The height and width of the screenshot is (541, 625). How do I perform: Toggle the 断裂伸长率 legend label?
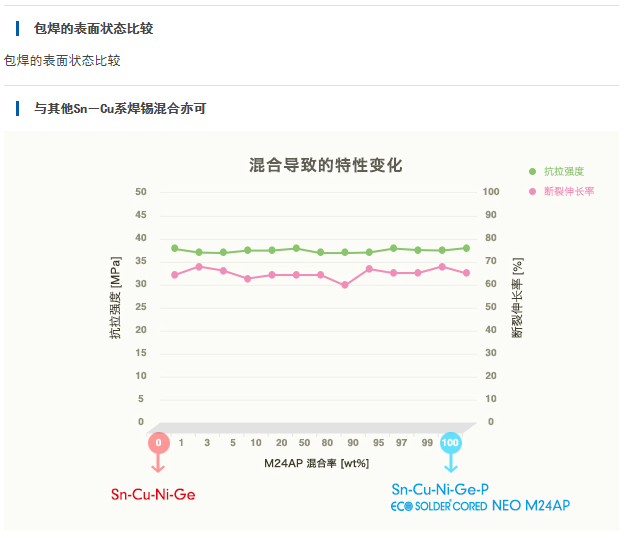(x=568, y=189)
